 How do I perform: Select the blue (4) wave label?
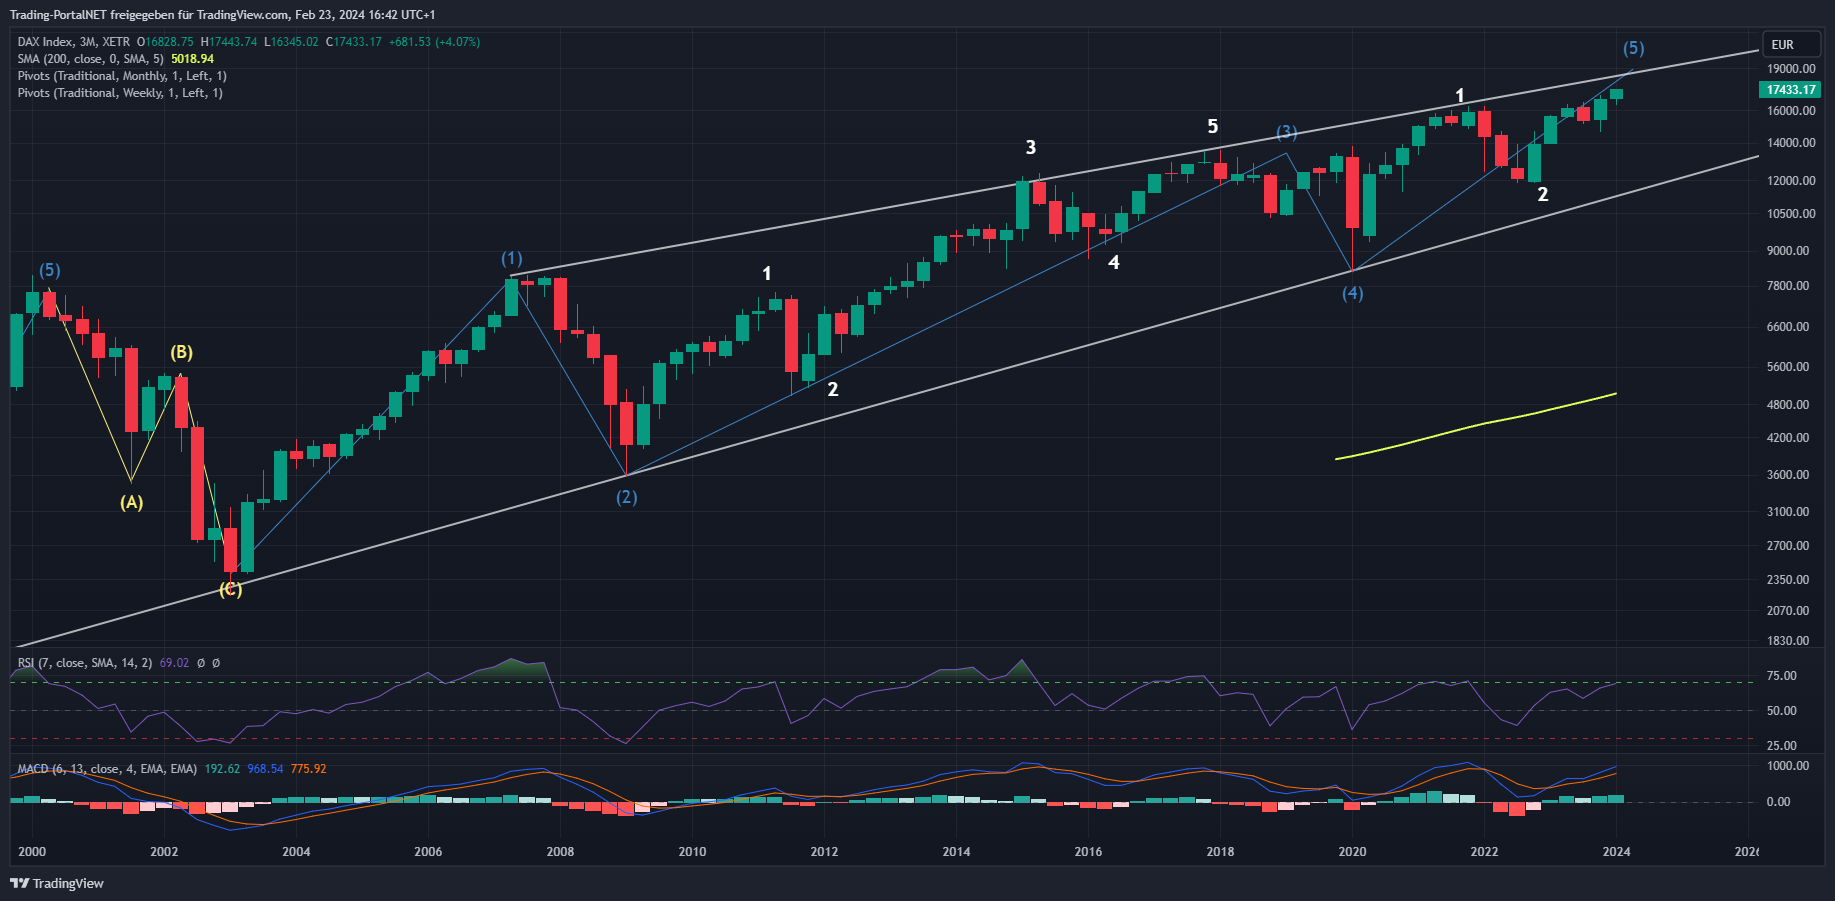(x=1353, y=293)
